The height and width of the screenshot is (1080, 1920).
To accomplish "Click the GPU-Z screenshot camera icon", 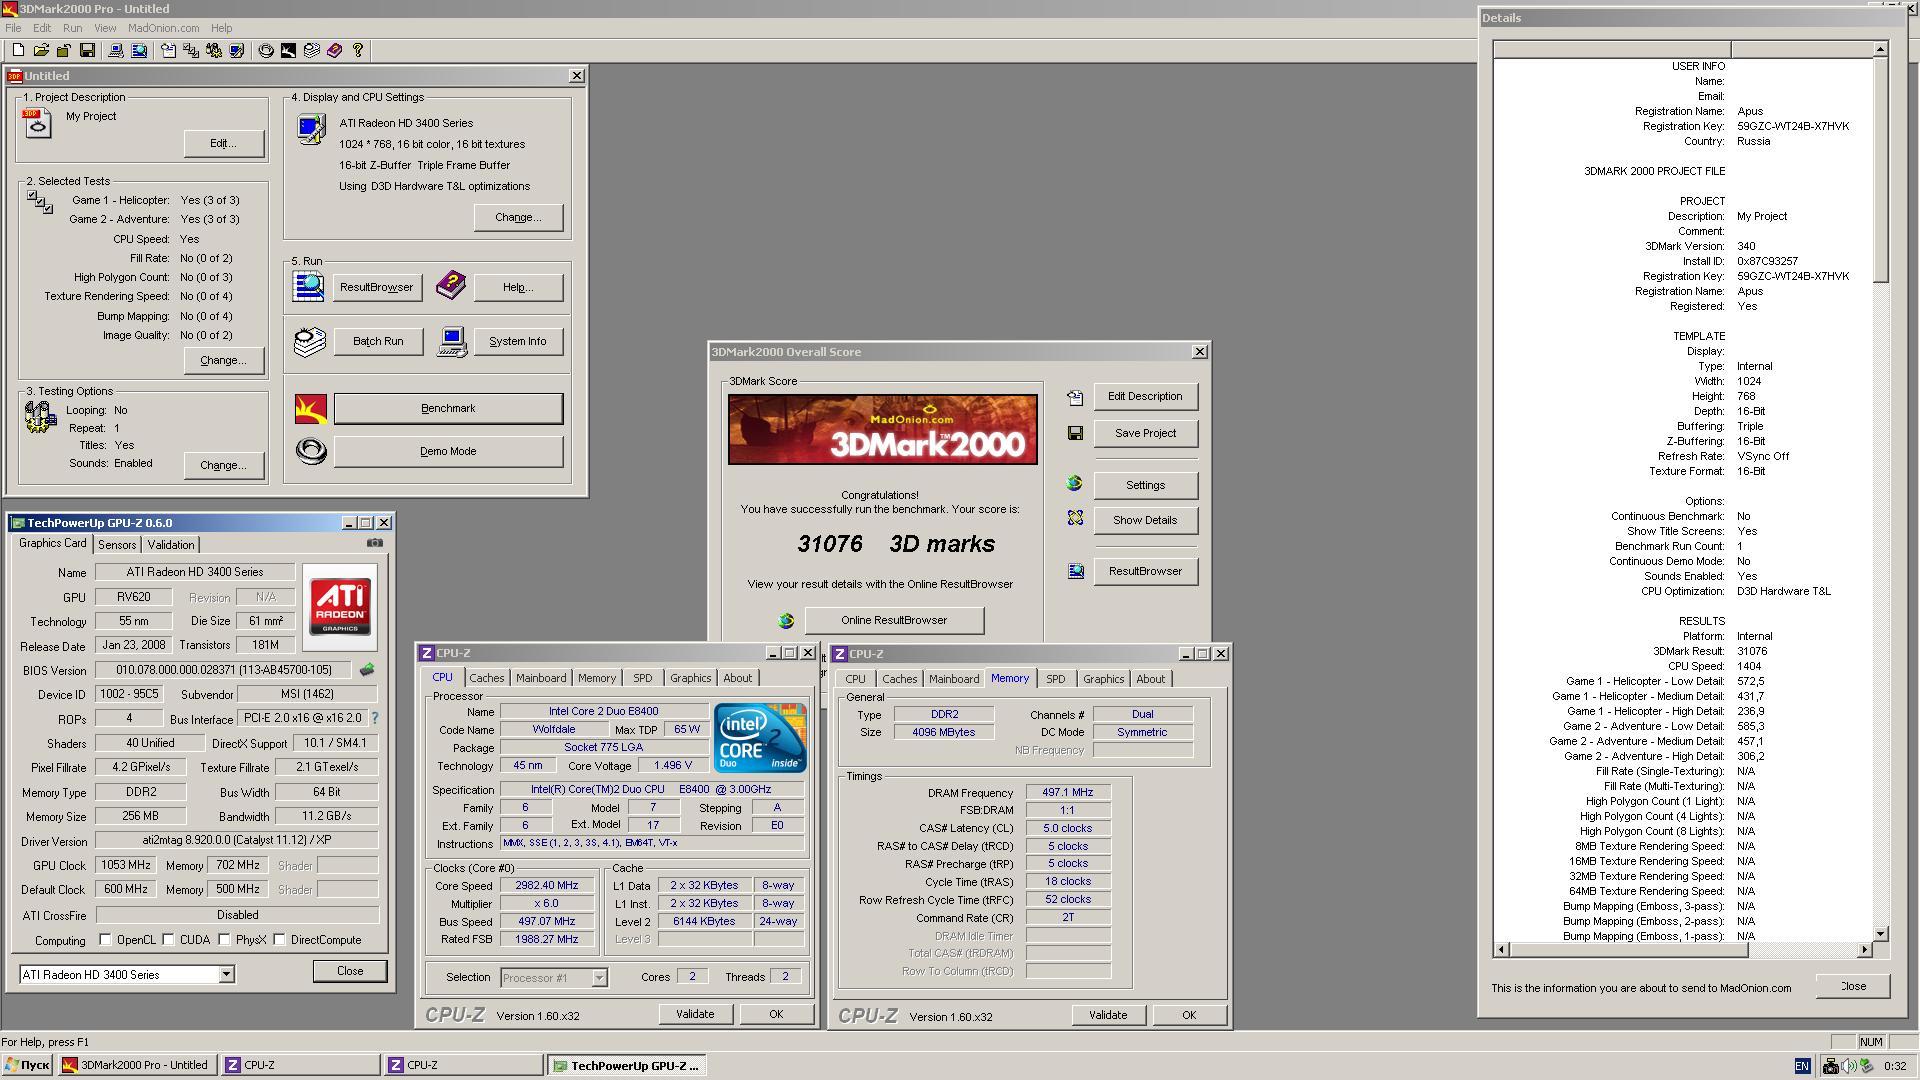I will (374, 542).
